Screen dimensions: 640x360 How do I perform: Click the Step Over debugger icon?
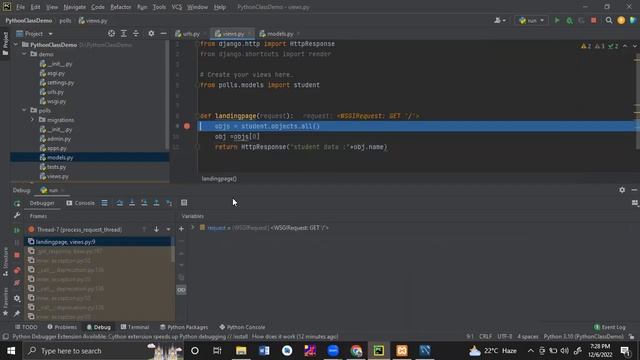(x=120, y=203)
